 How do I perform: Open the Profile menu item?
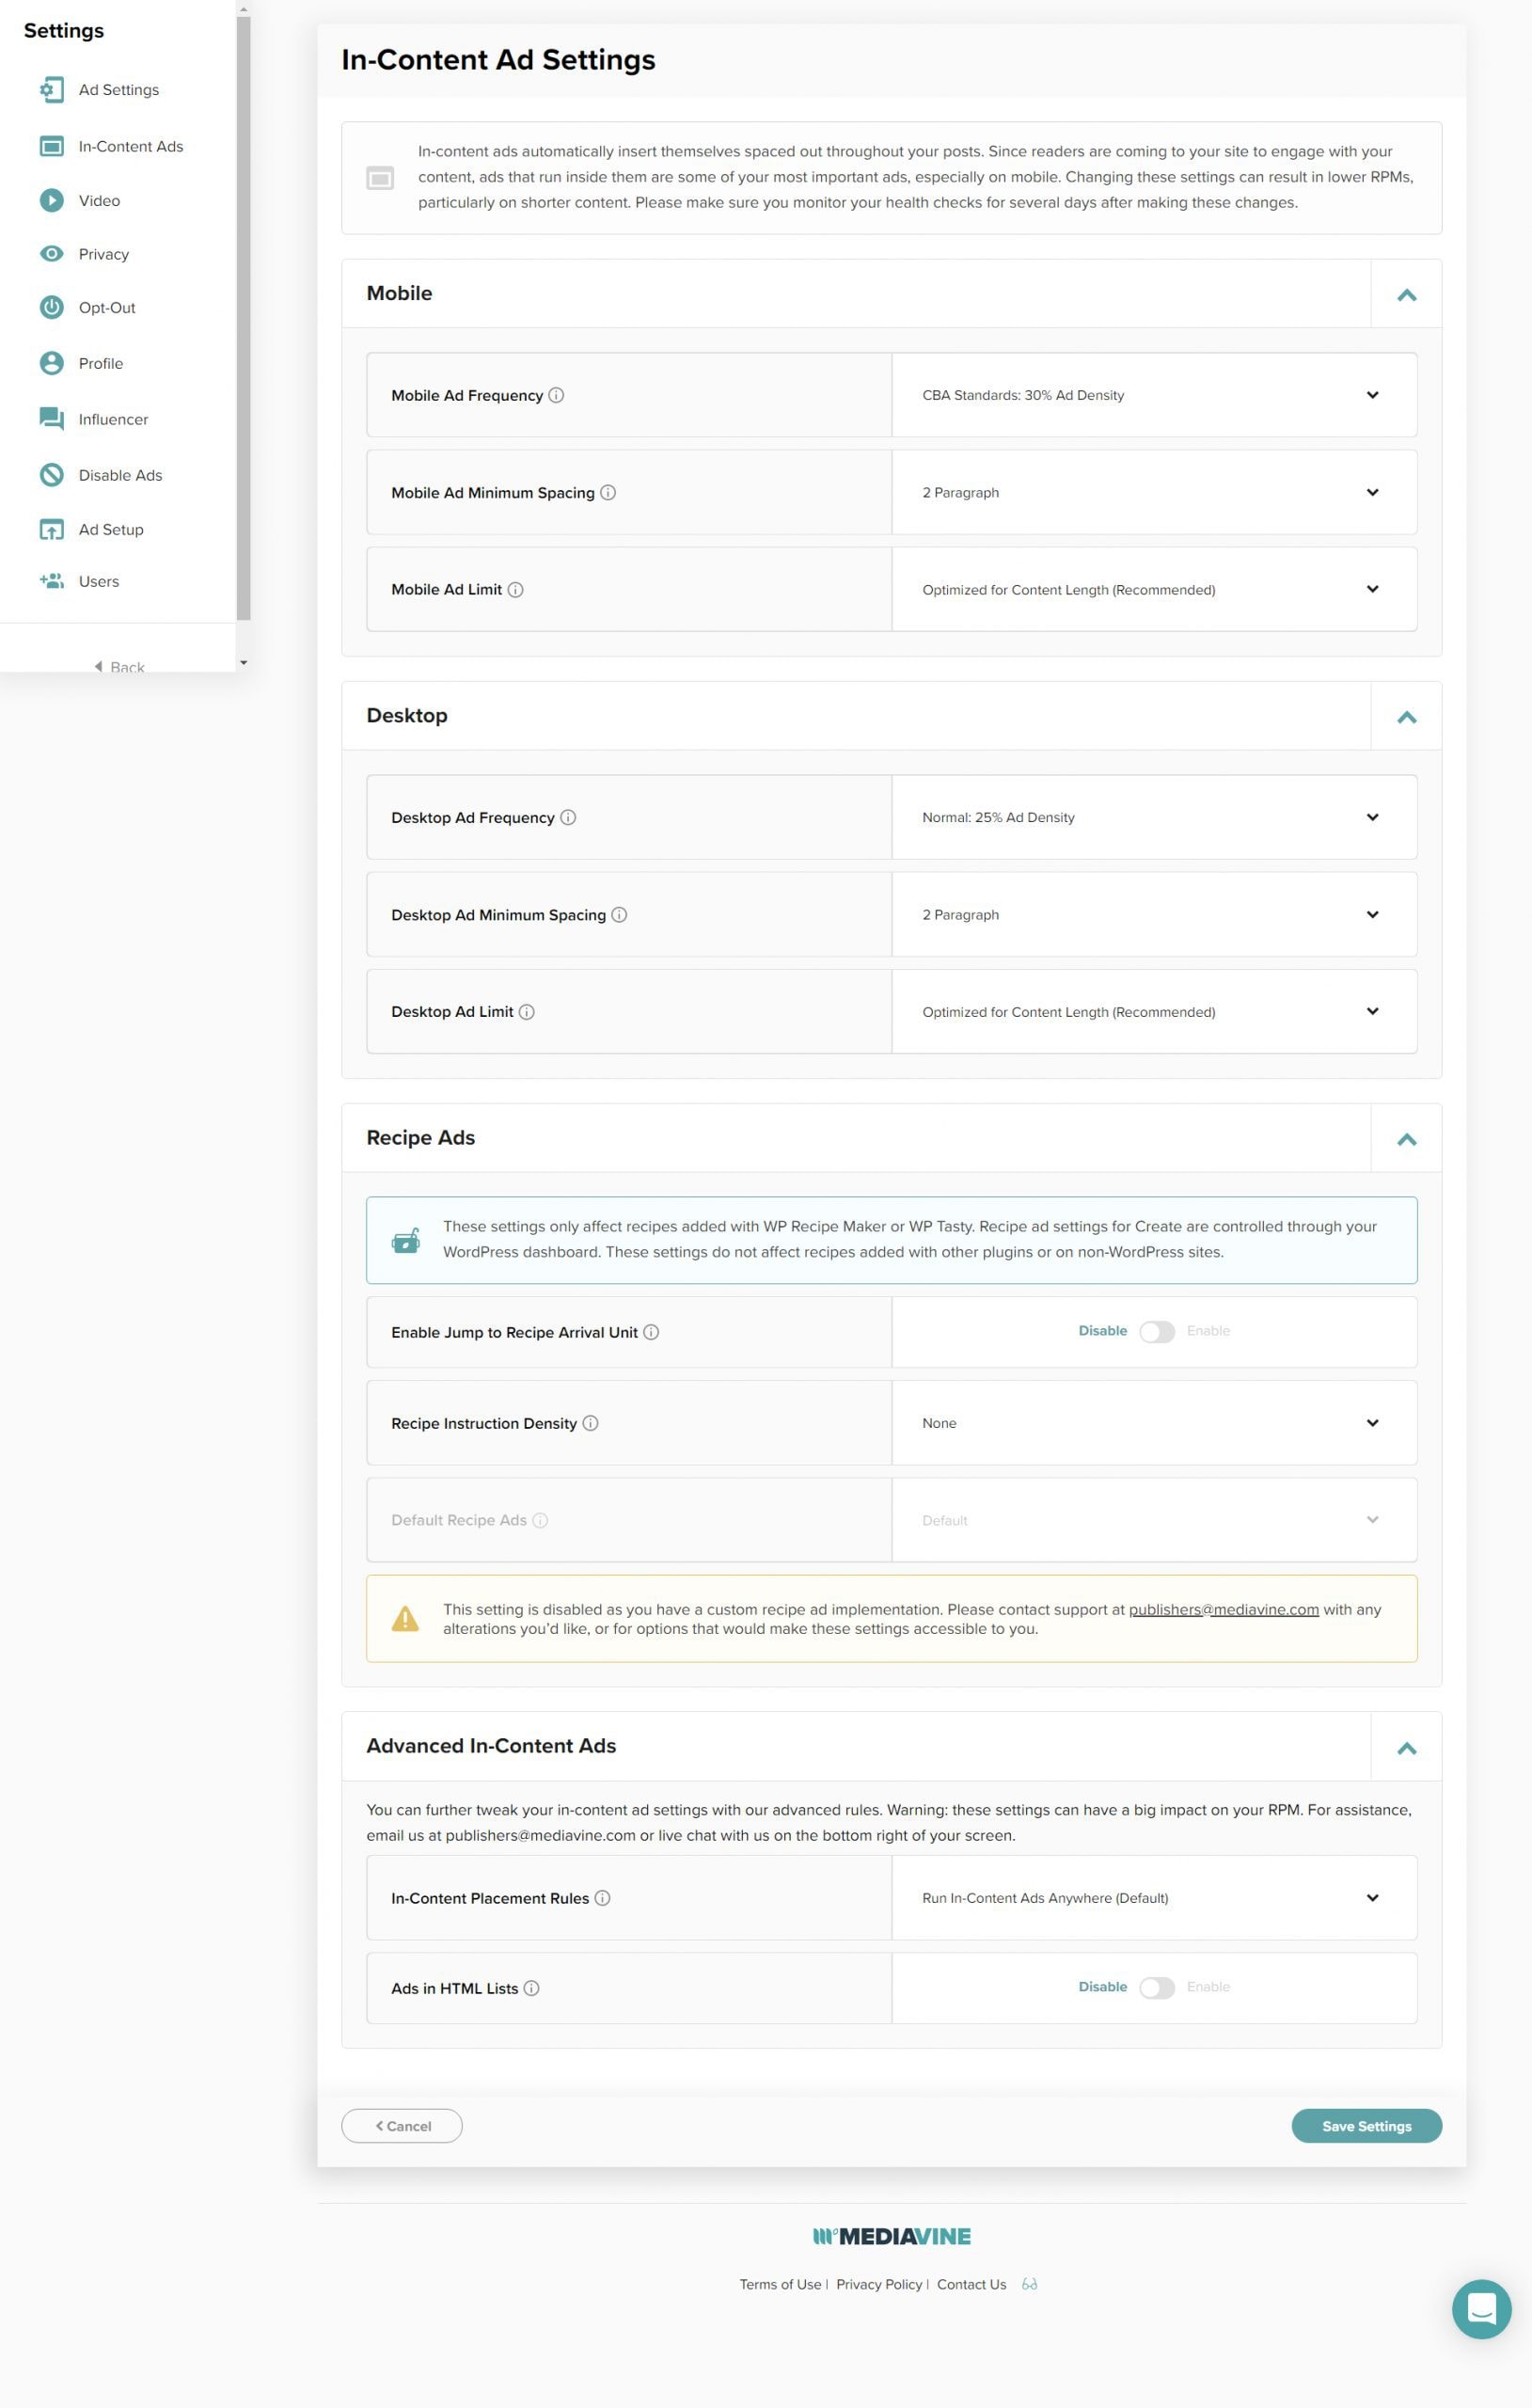pos(101,363)
